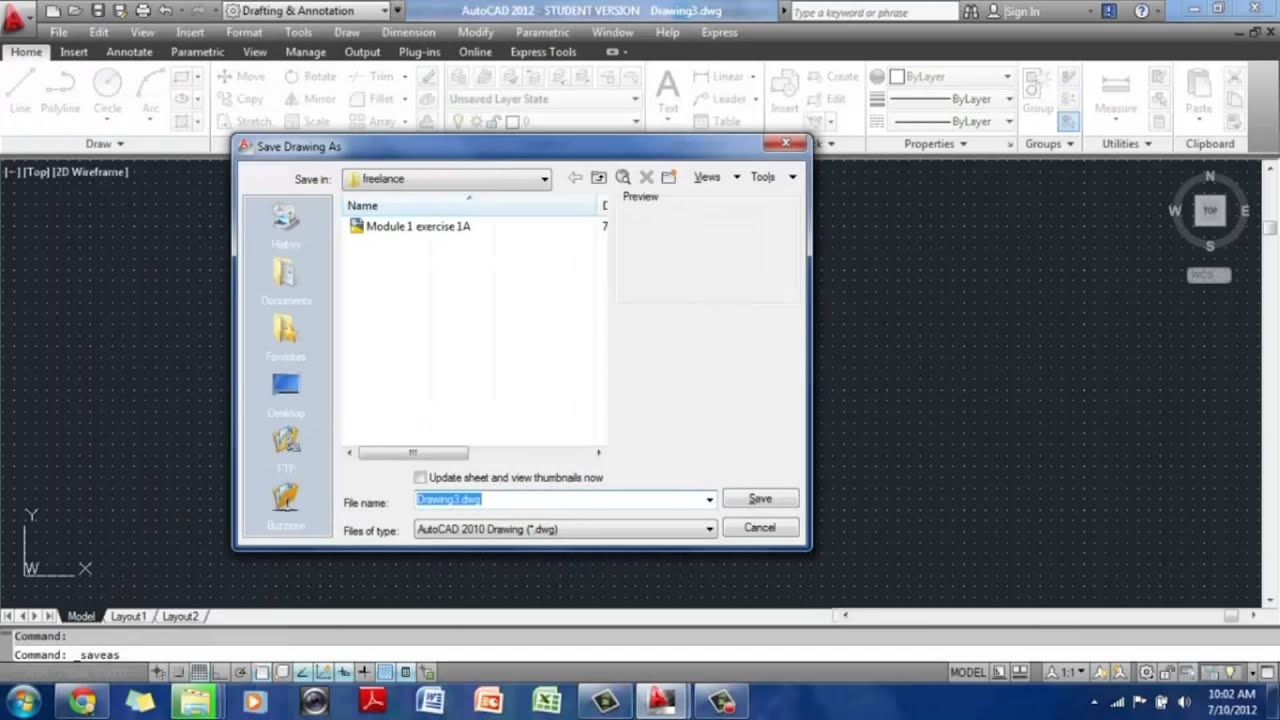Click the TOP face of the ViewCube
1280x720 pixels.
tap(1210, 210)
